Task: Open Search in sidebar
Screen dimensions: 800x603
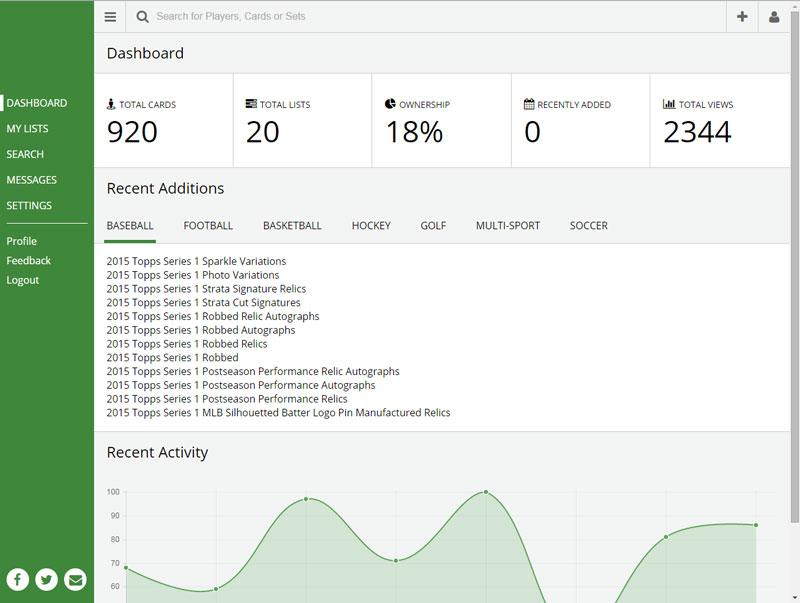Action: [x=25, y=154]
